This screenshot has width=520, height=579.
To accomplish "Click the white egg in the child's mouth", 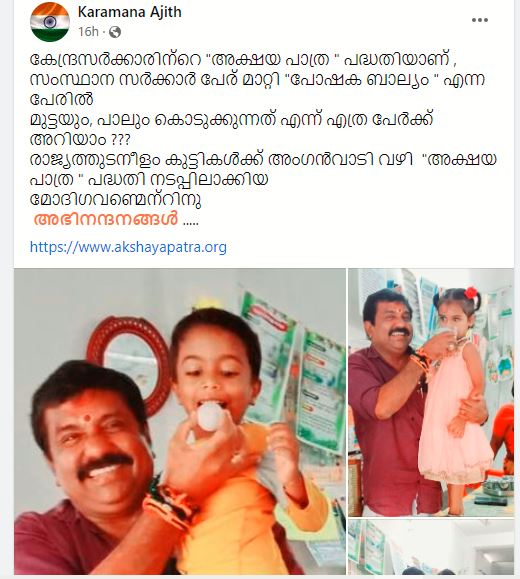I will [209, 417].
